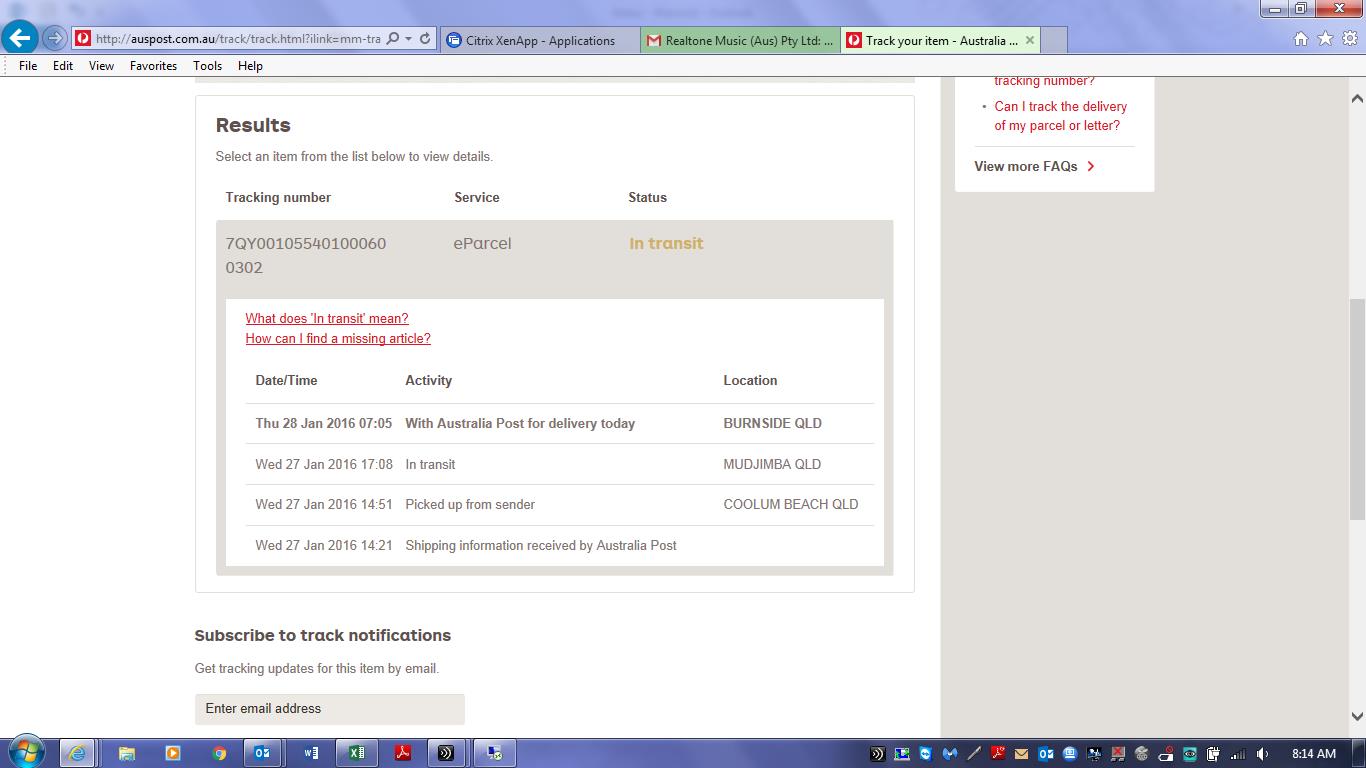The image size is (1366, 768).
Task: Click the browser Back arrow button
Action: [20, 39]
